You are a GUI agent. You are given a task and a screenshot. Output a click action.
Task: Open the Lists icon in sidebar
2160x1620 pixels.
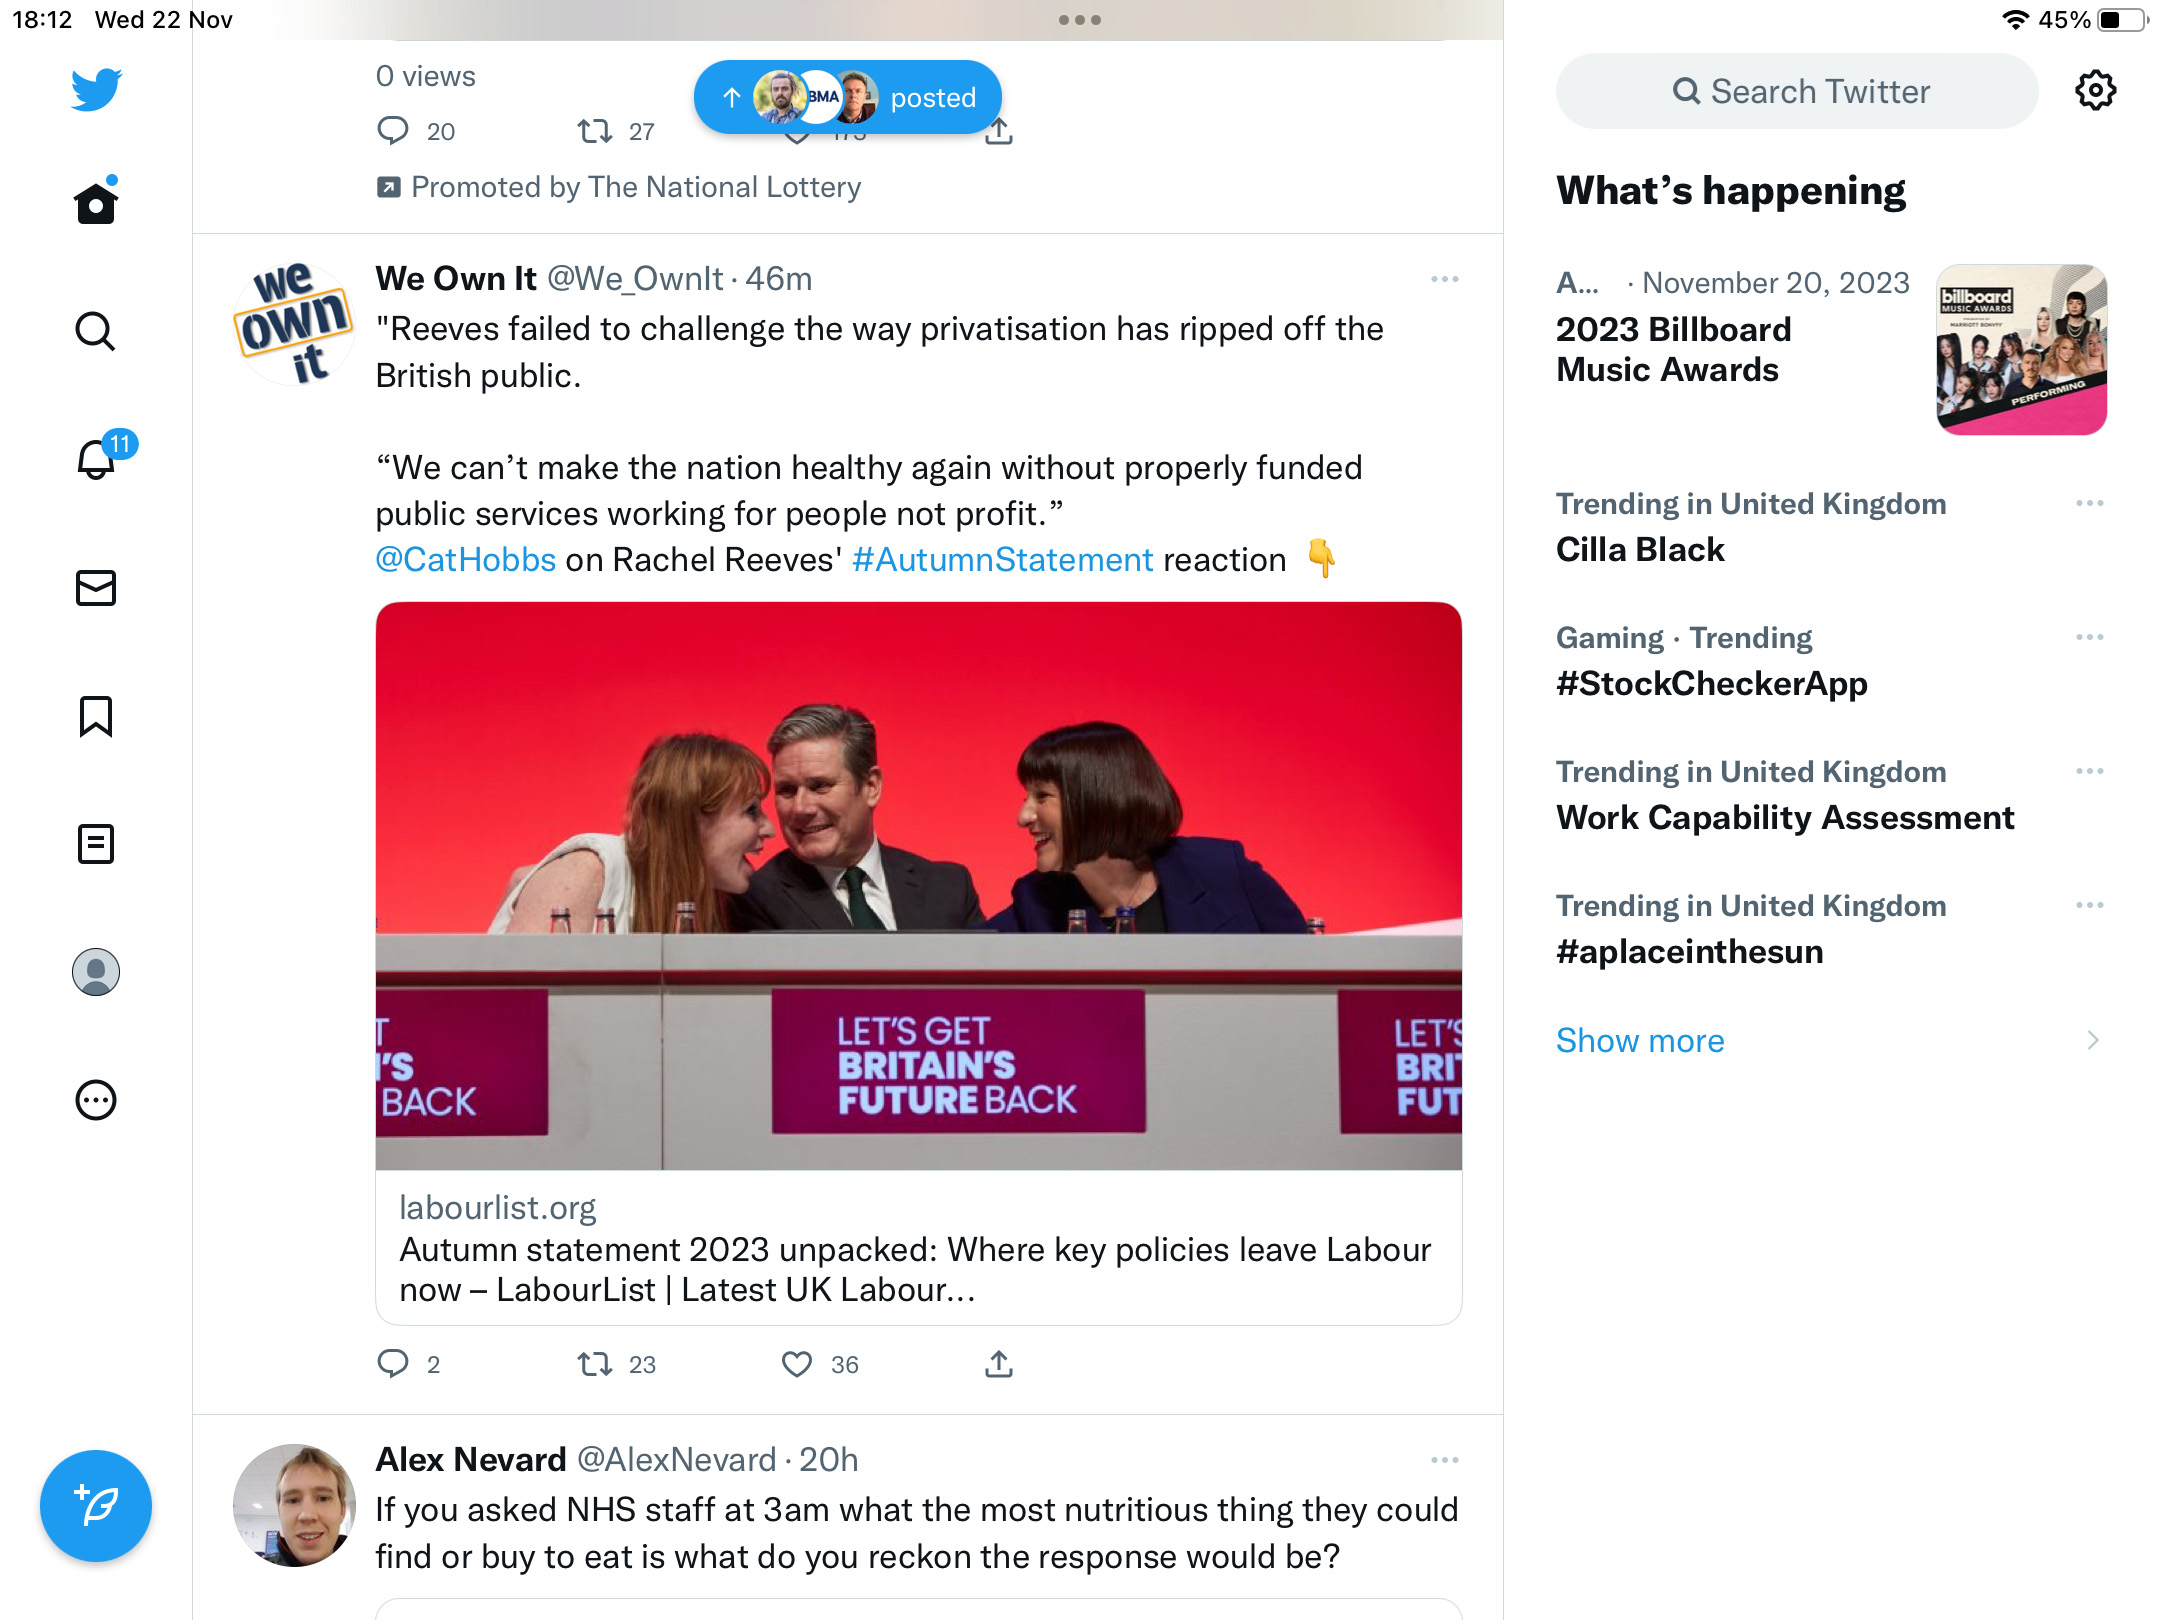click(x=96, y=844)
